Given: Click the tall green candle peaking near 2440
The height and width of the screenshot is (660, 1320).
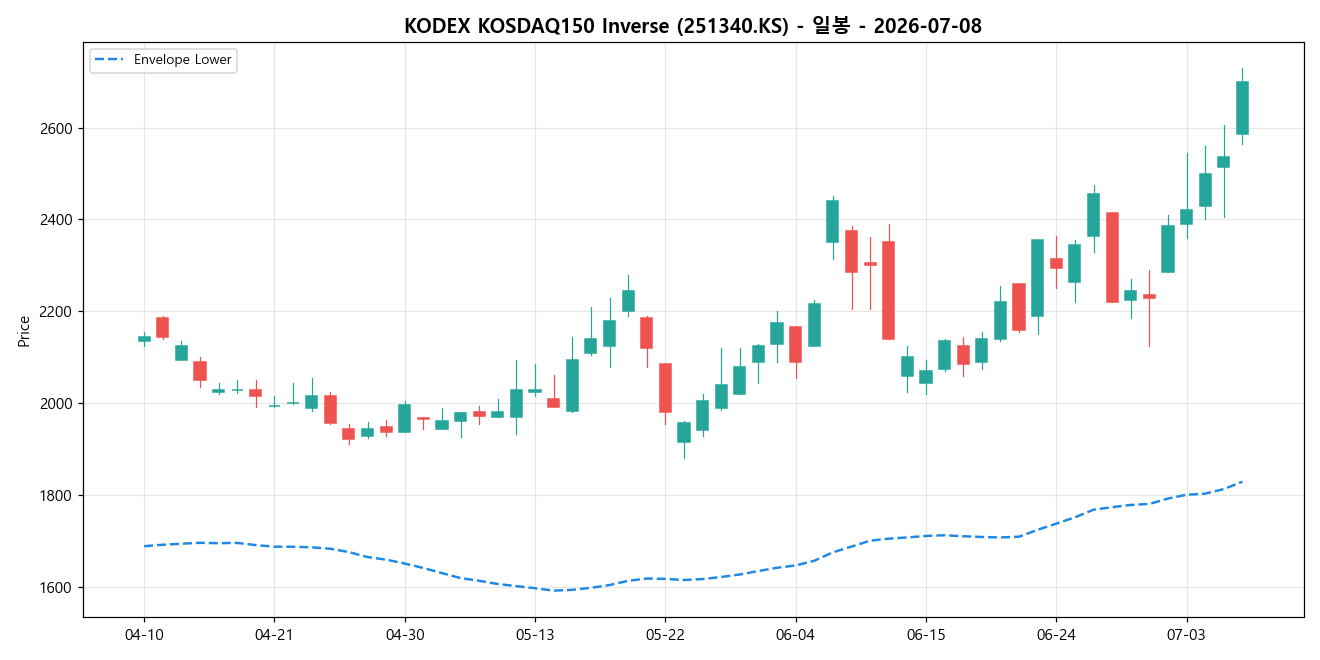Looking at the screenshot, I should (x=832, y=221).
